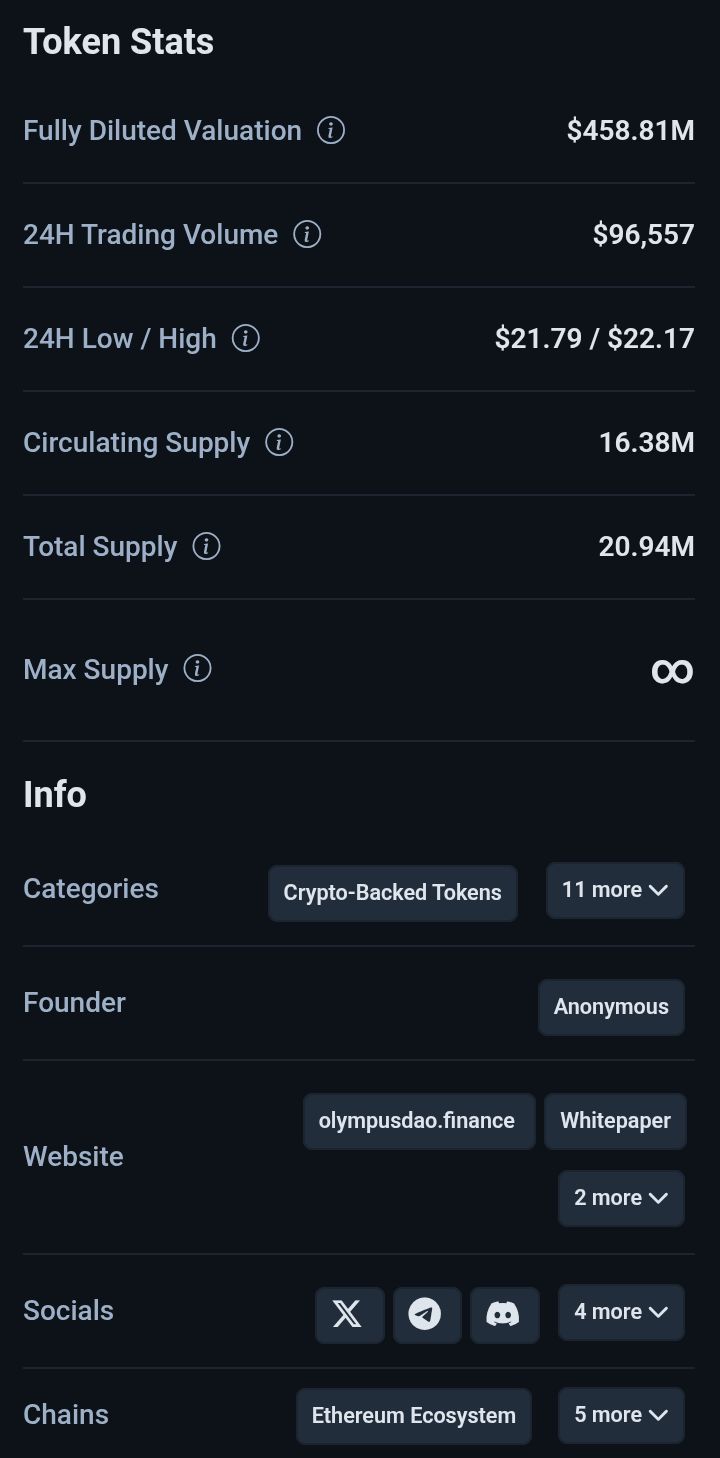Open the Telegram social link
The width and height of the screenshot is (720, 1458).
tap(426, 1313)
